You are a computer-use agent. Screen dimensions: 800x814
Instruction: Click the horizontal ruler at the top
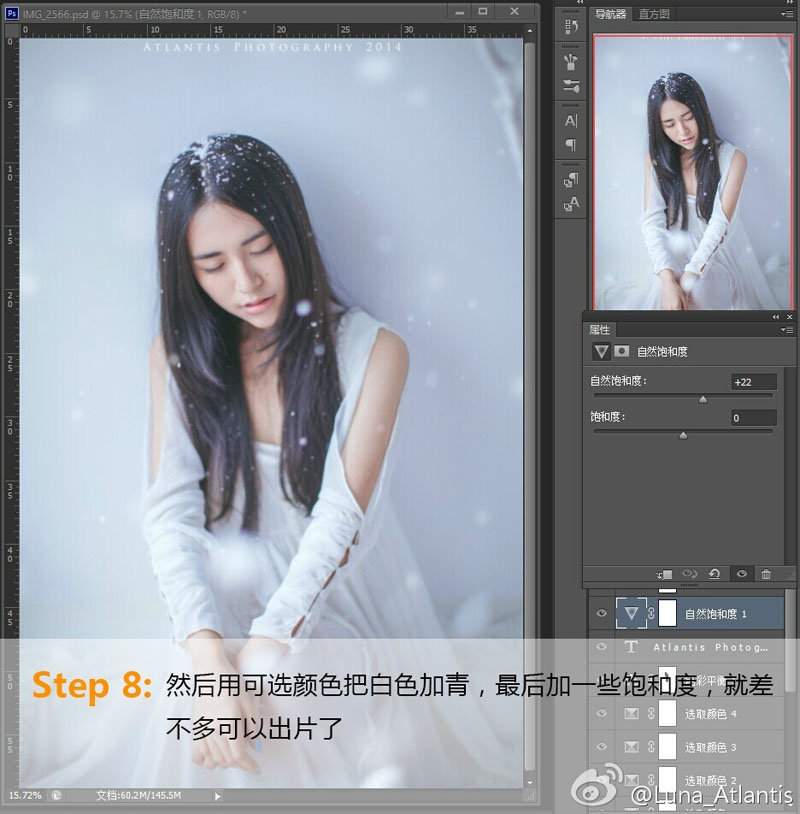[x=271, y=31]
